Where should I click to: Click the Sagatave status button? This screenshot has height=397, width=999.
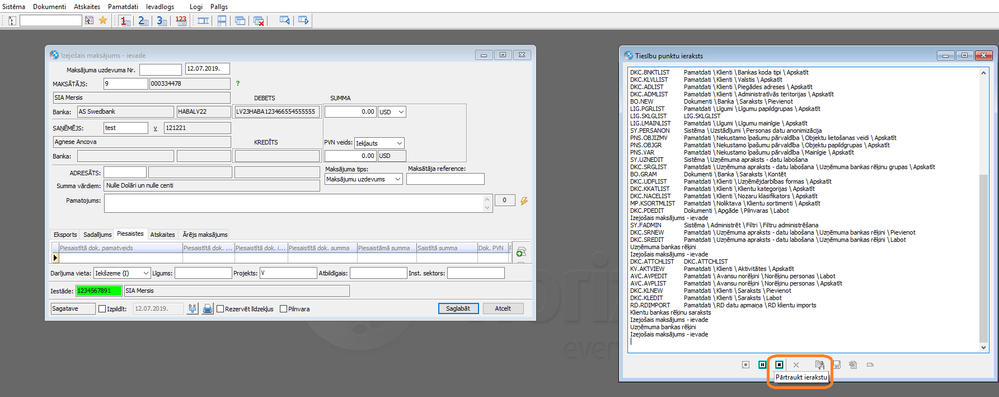tap(73, 309)
